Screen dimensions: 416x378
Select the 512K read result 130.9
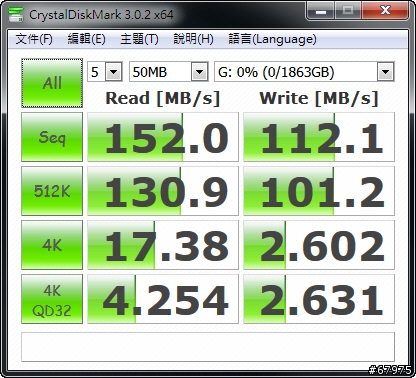pos(163,191)
